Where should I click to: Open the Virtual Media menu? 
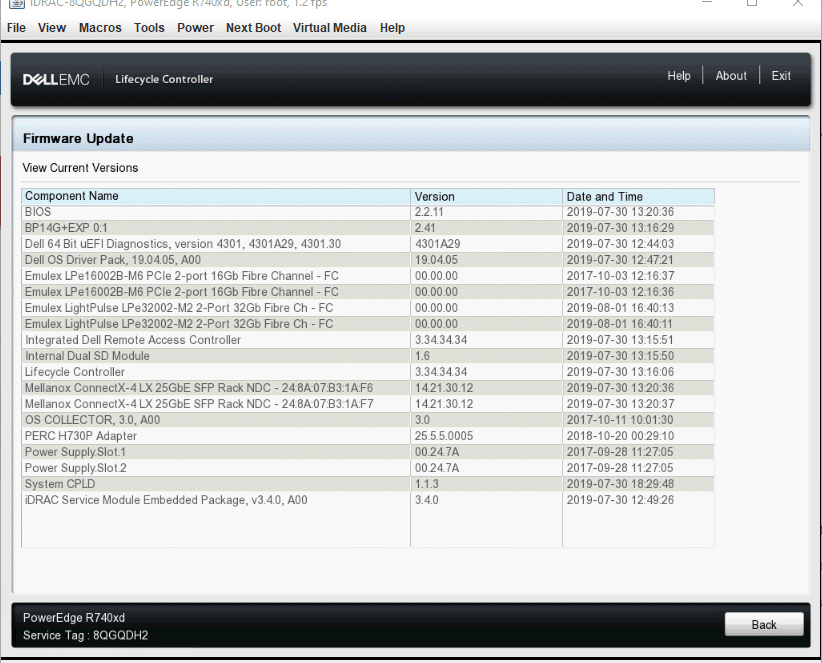click(330, 28)
